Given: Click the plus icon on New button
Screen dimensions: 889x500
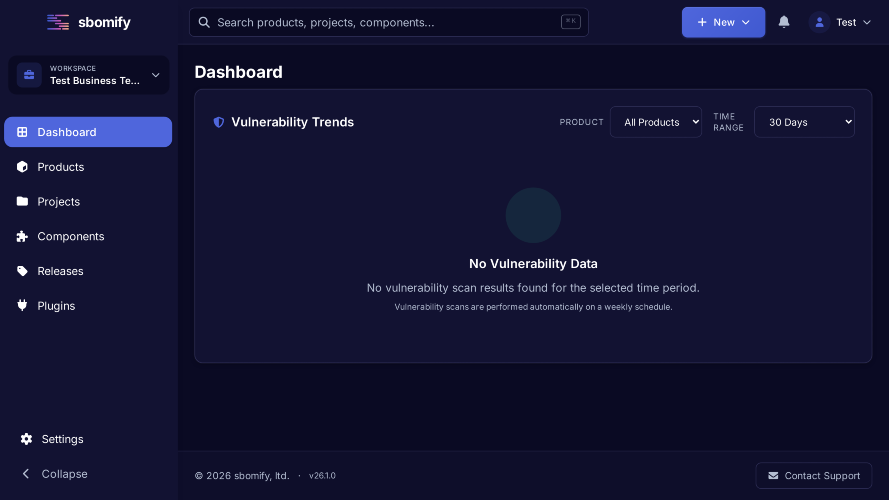Looking at the screenshot, I should (702, 22).
